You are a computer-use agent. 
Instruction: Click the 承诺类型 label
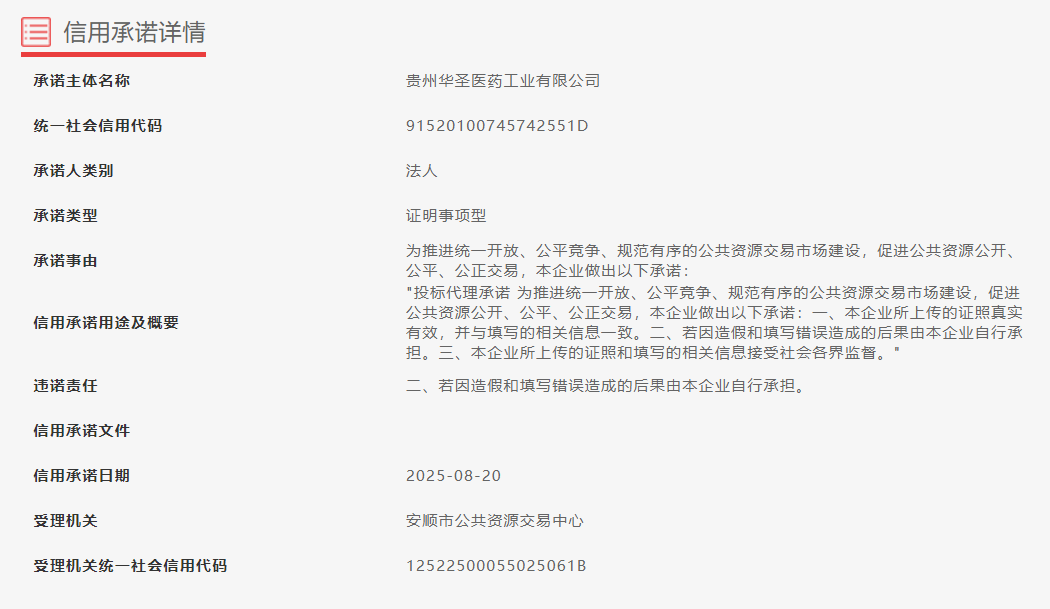[x=66, y=216]
